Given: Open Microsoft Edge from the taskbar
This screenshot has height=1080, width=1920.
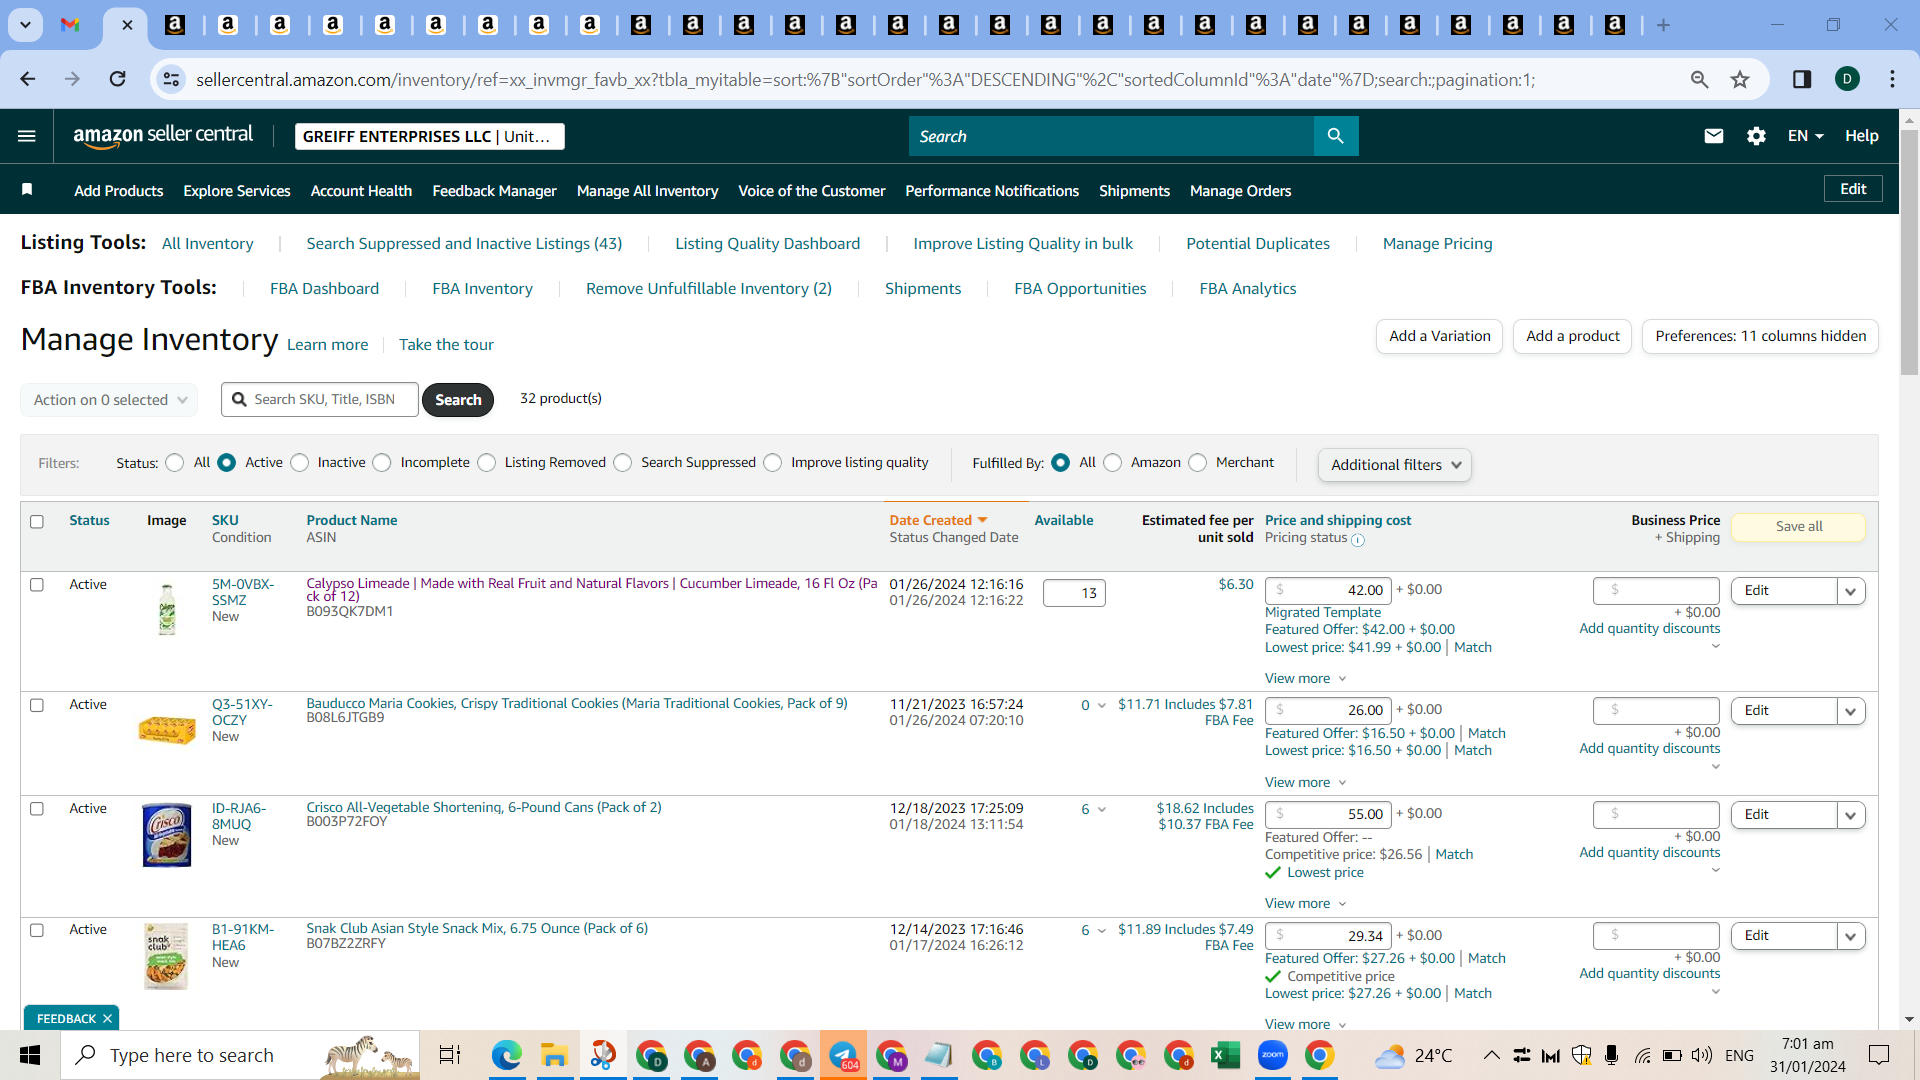Looking at the screenshot, I should 506,1055.
